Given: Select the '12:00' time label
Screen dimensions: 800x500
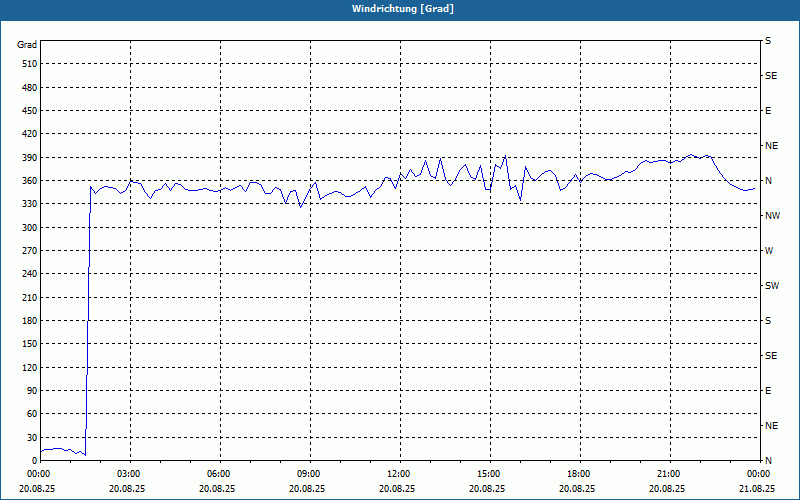Looking at the screenshot, I should [x=397, y=474].
